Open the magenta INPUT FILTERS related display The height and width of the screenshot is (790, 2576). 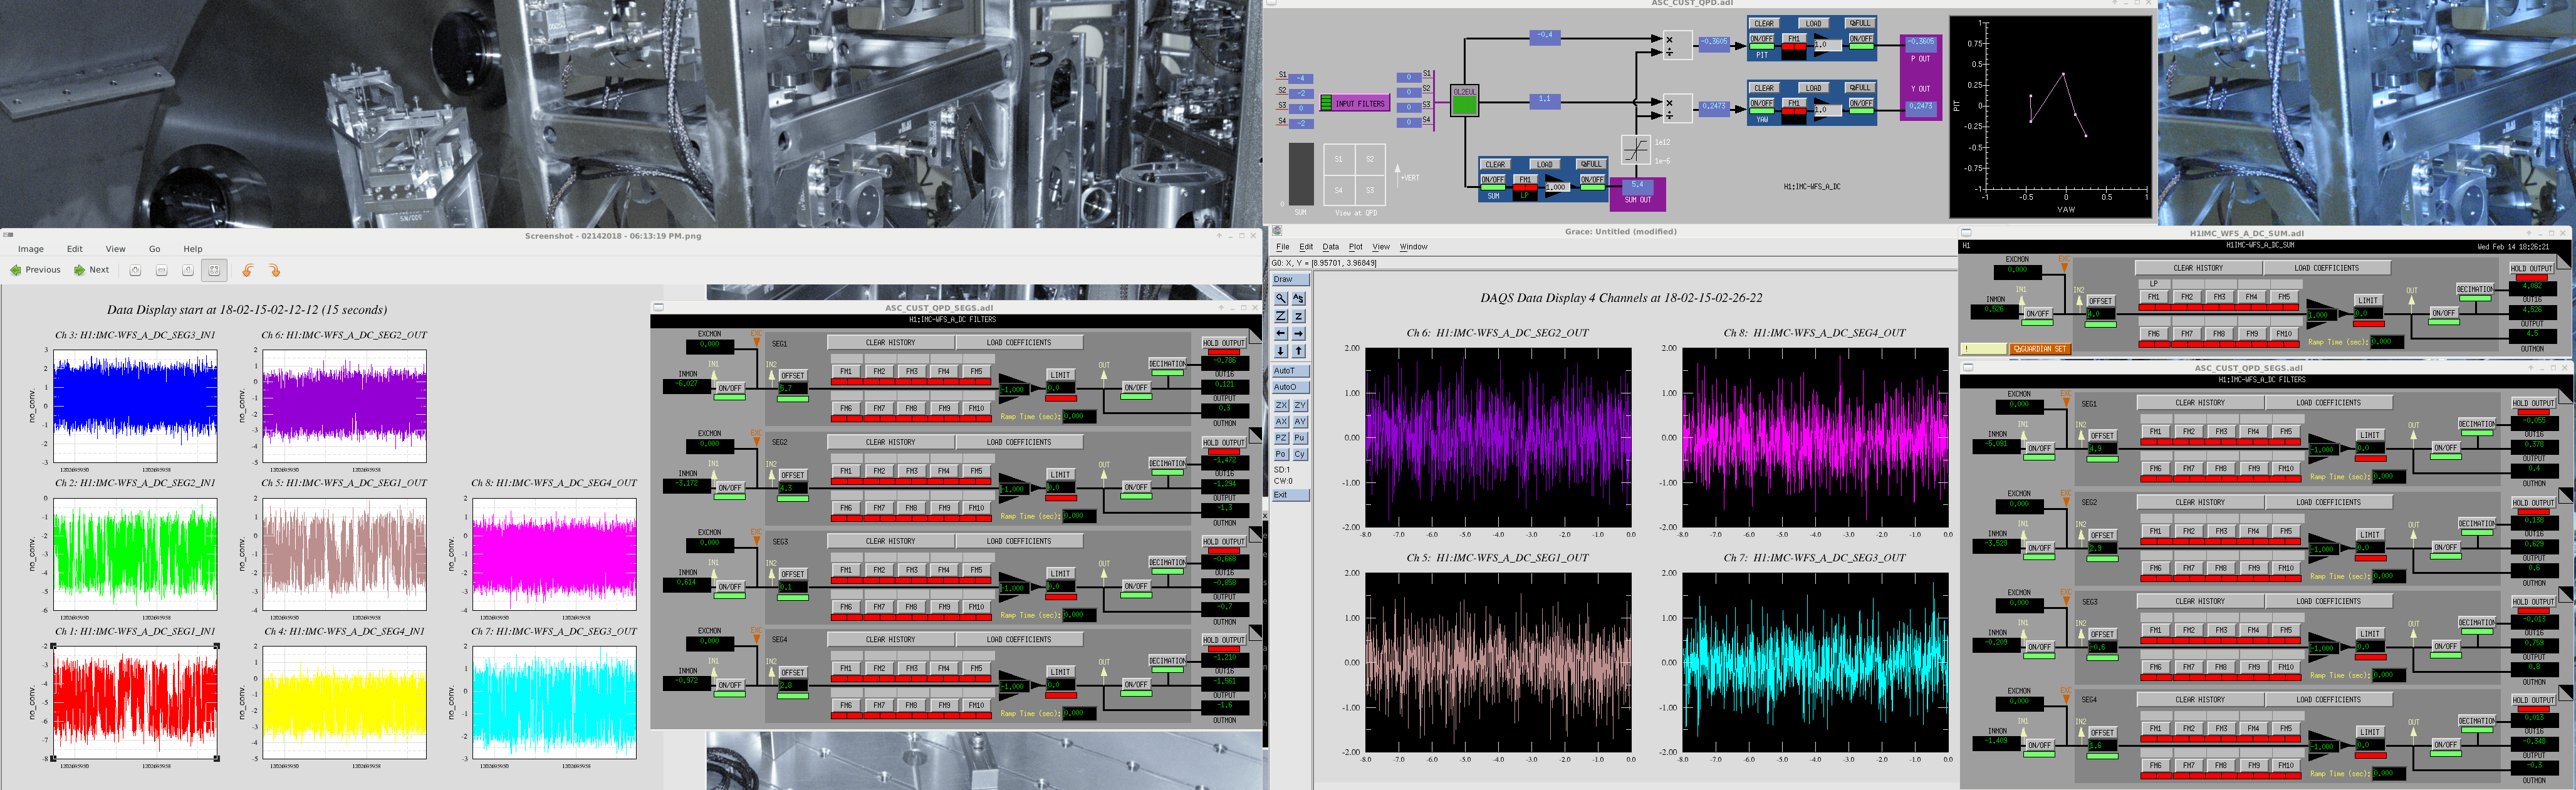1360,103
